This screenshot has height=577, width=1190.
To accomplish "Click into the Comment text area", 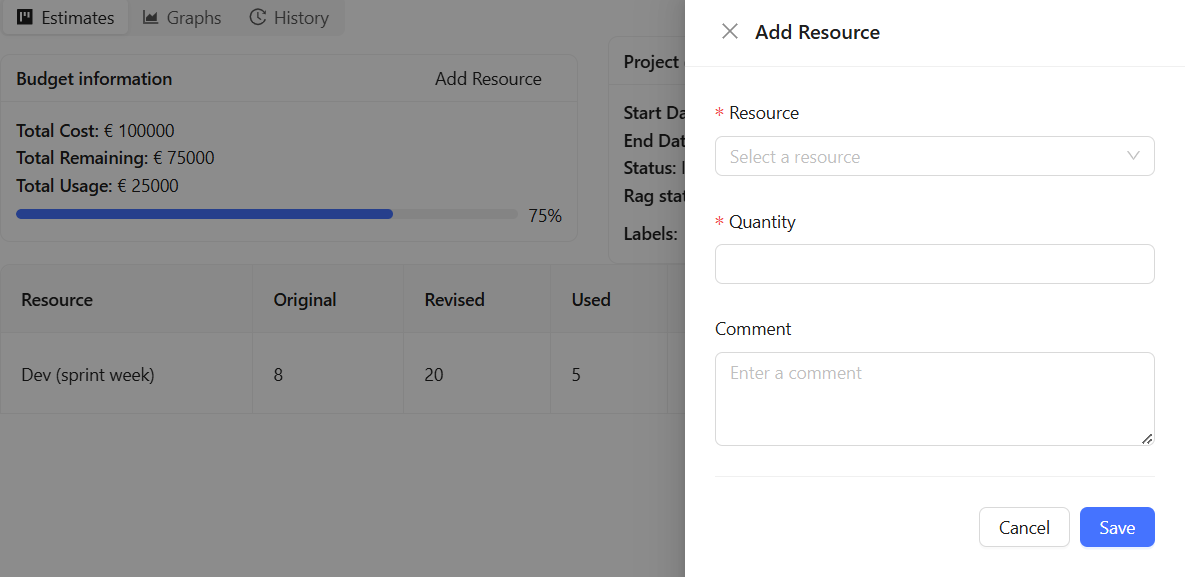I will click(x=934, y=398).
